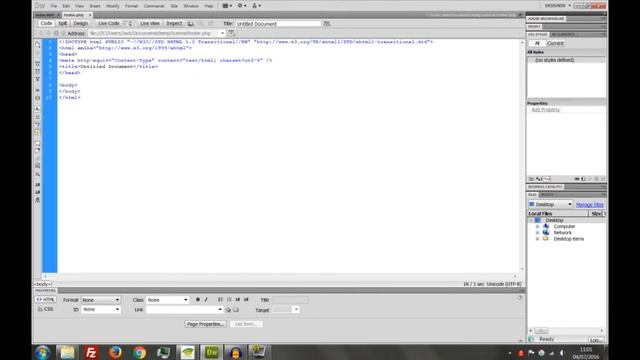
Task: Click the Browse for File folder icon
Action: (236, 310)
